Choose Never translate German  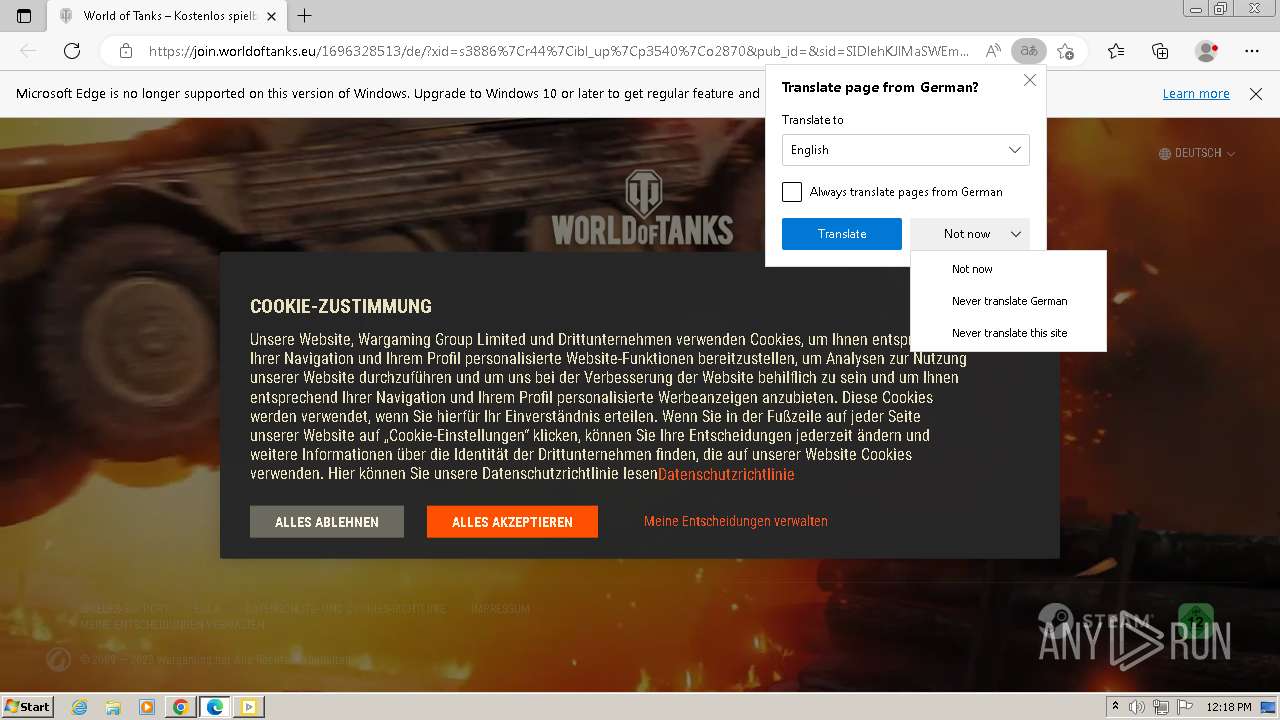pos(1008,301)
